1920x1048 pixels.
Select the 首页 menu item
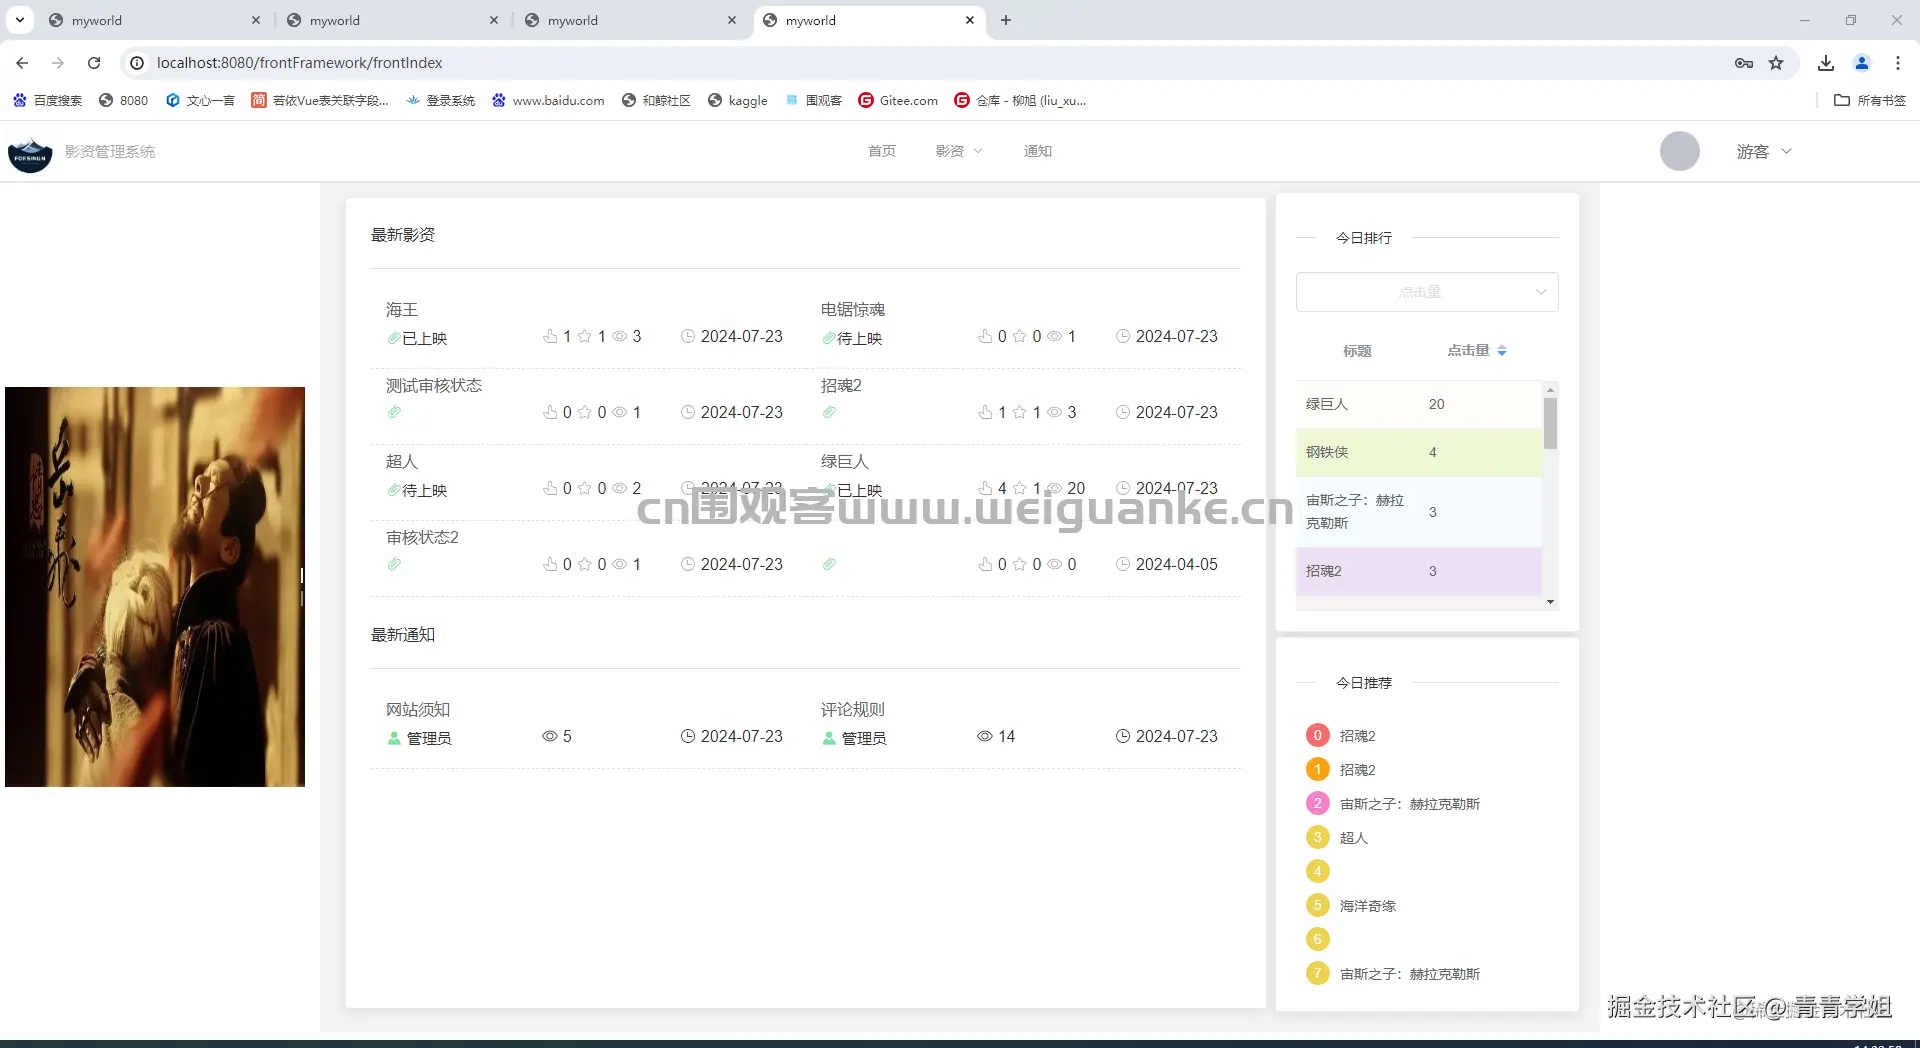coord(881,151)
